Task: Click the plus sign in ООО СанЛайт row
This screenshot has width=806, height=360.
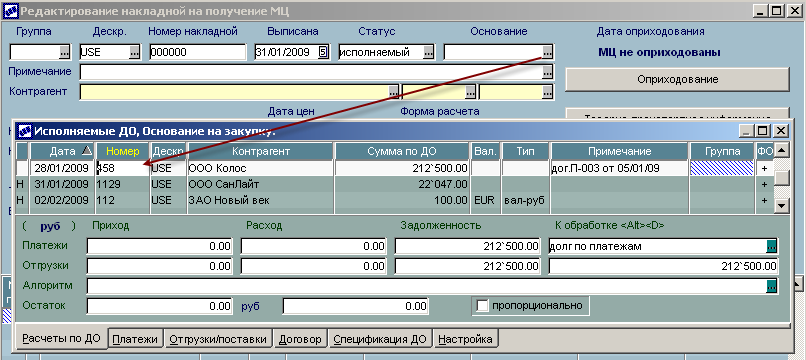Action: click(764, 184)
